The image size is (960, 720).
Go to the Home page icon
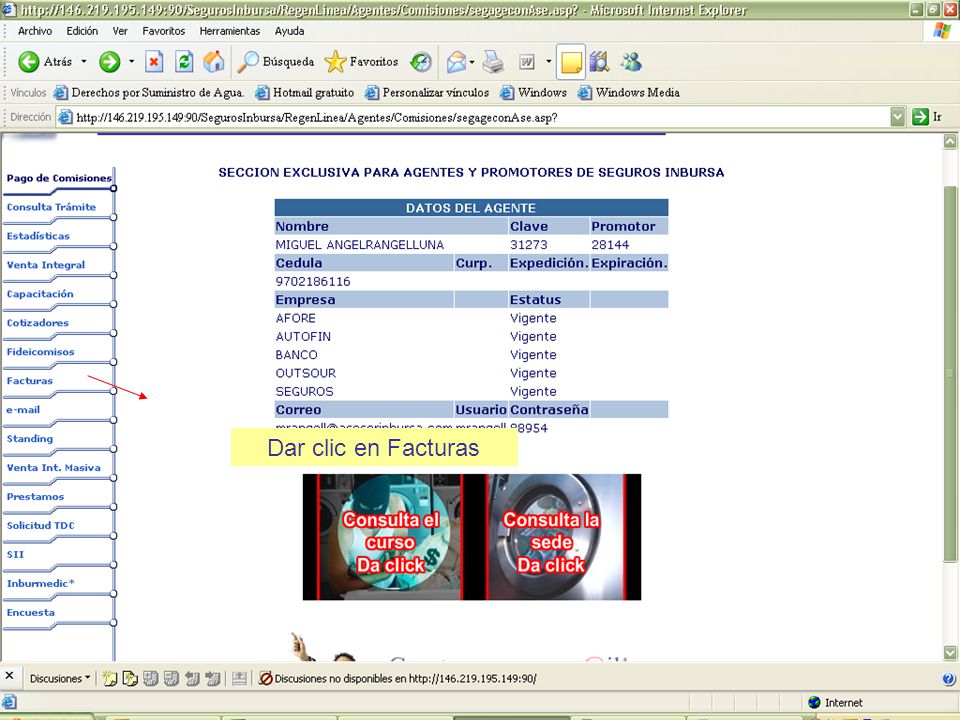(214, 62)
